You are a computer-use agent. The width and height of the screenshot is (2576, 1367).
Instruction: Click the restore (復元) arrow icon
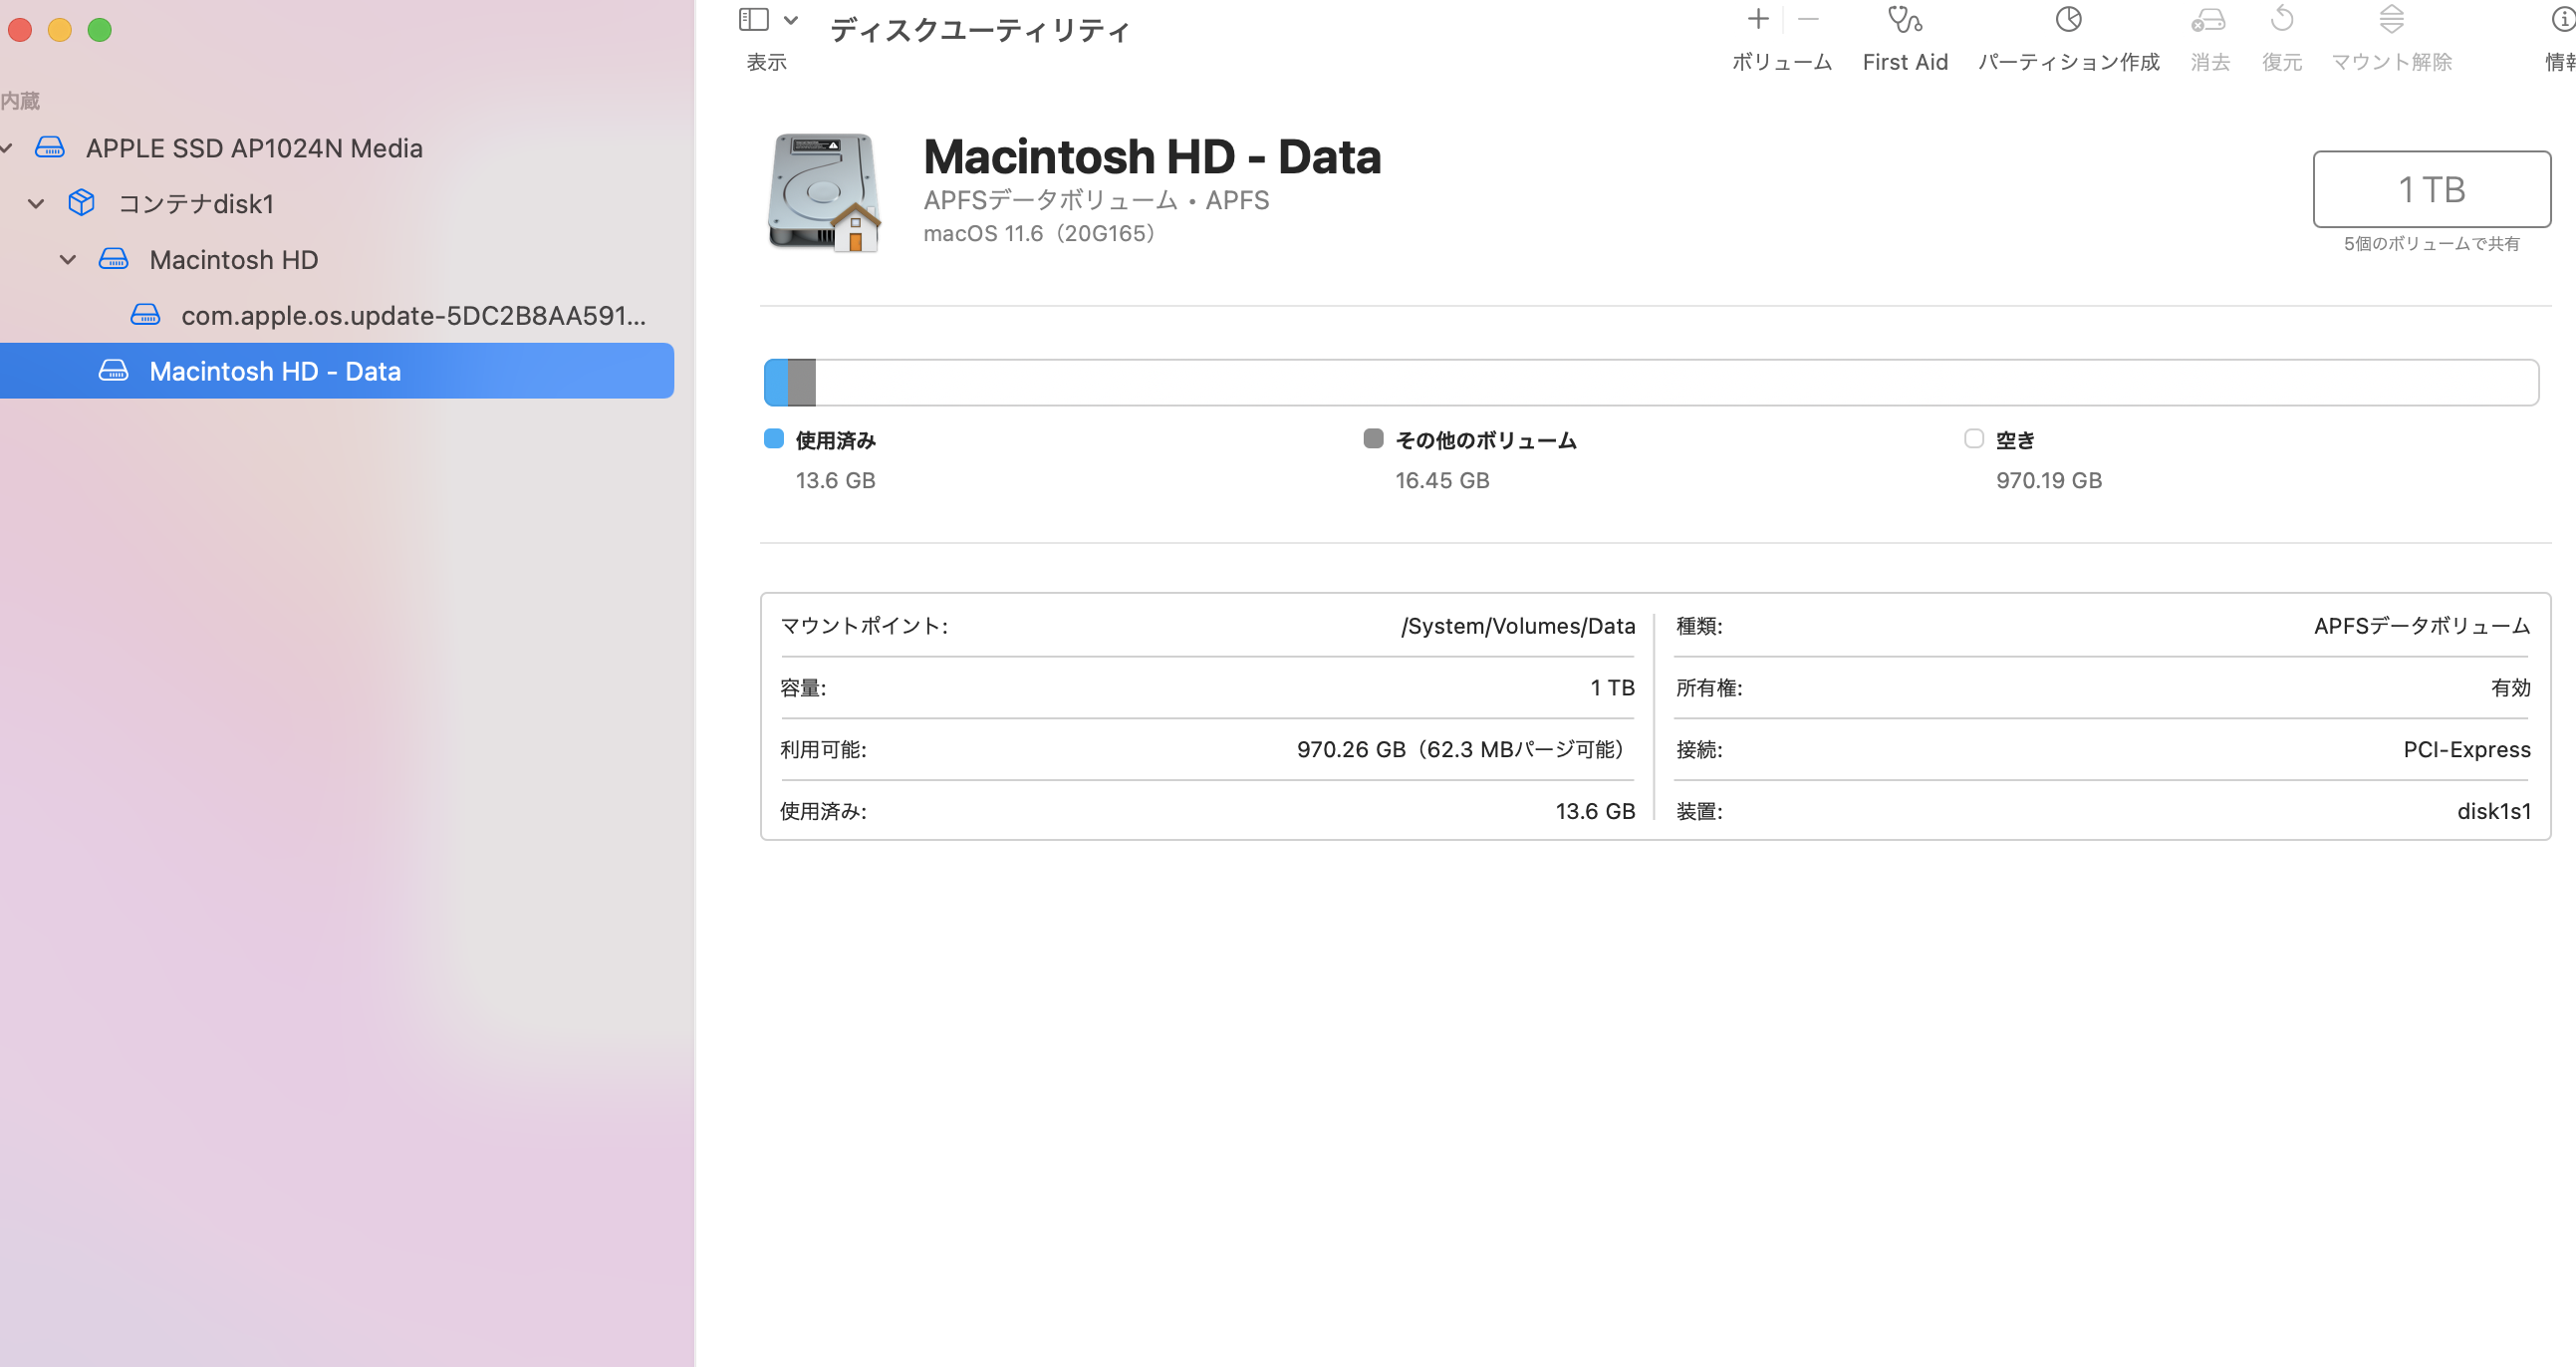coord(2281,20)
